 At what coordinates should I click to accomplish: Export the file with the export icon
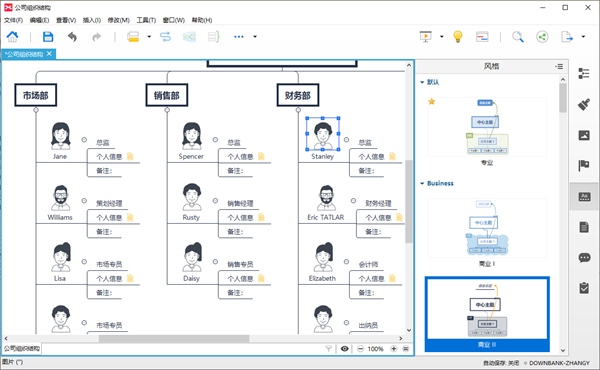coord(567,37)
